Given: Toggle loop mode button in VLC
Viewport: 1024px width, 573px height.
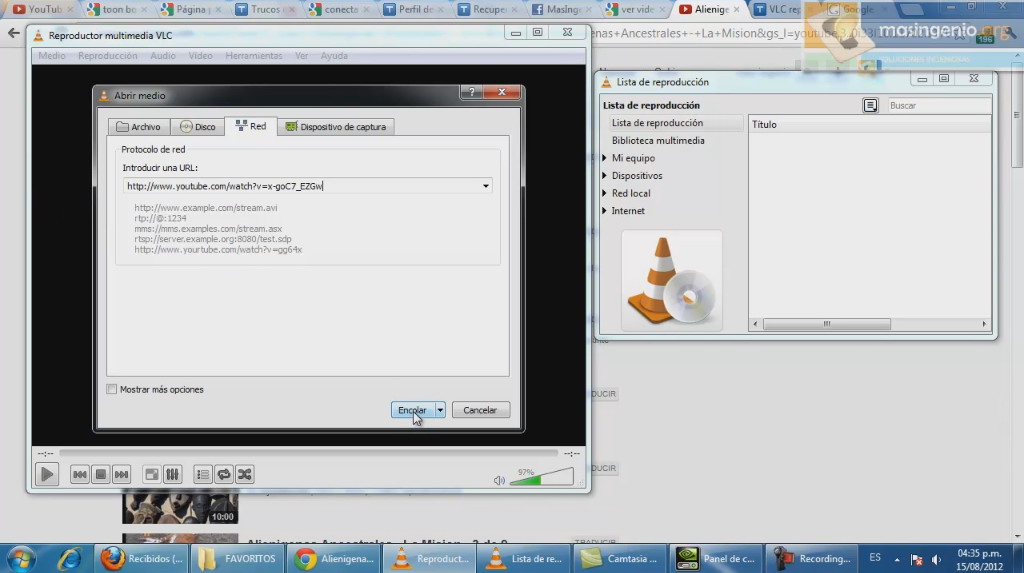Looking at the screenshot, I should click(223, 474).
